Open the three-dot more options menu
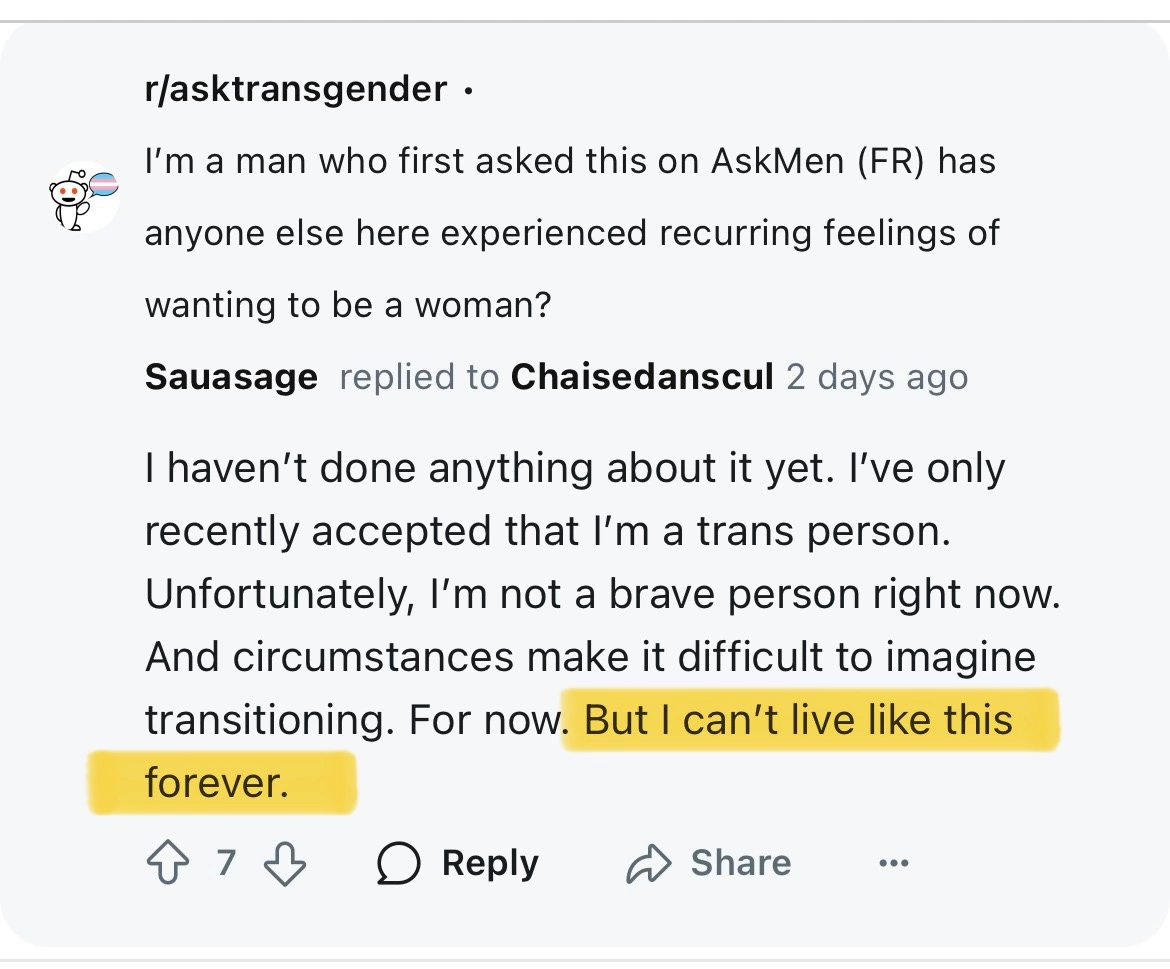1170x969 pixels. click(893, 863)
